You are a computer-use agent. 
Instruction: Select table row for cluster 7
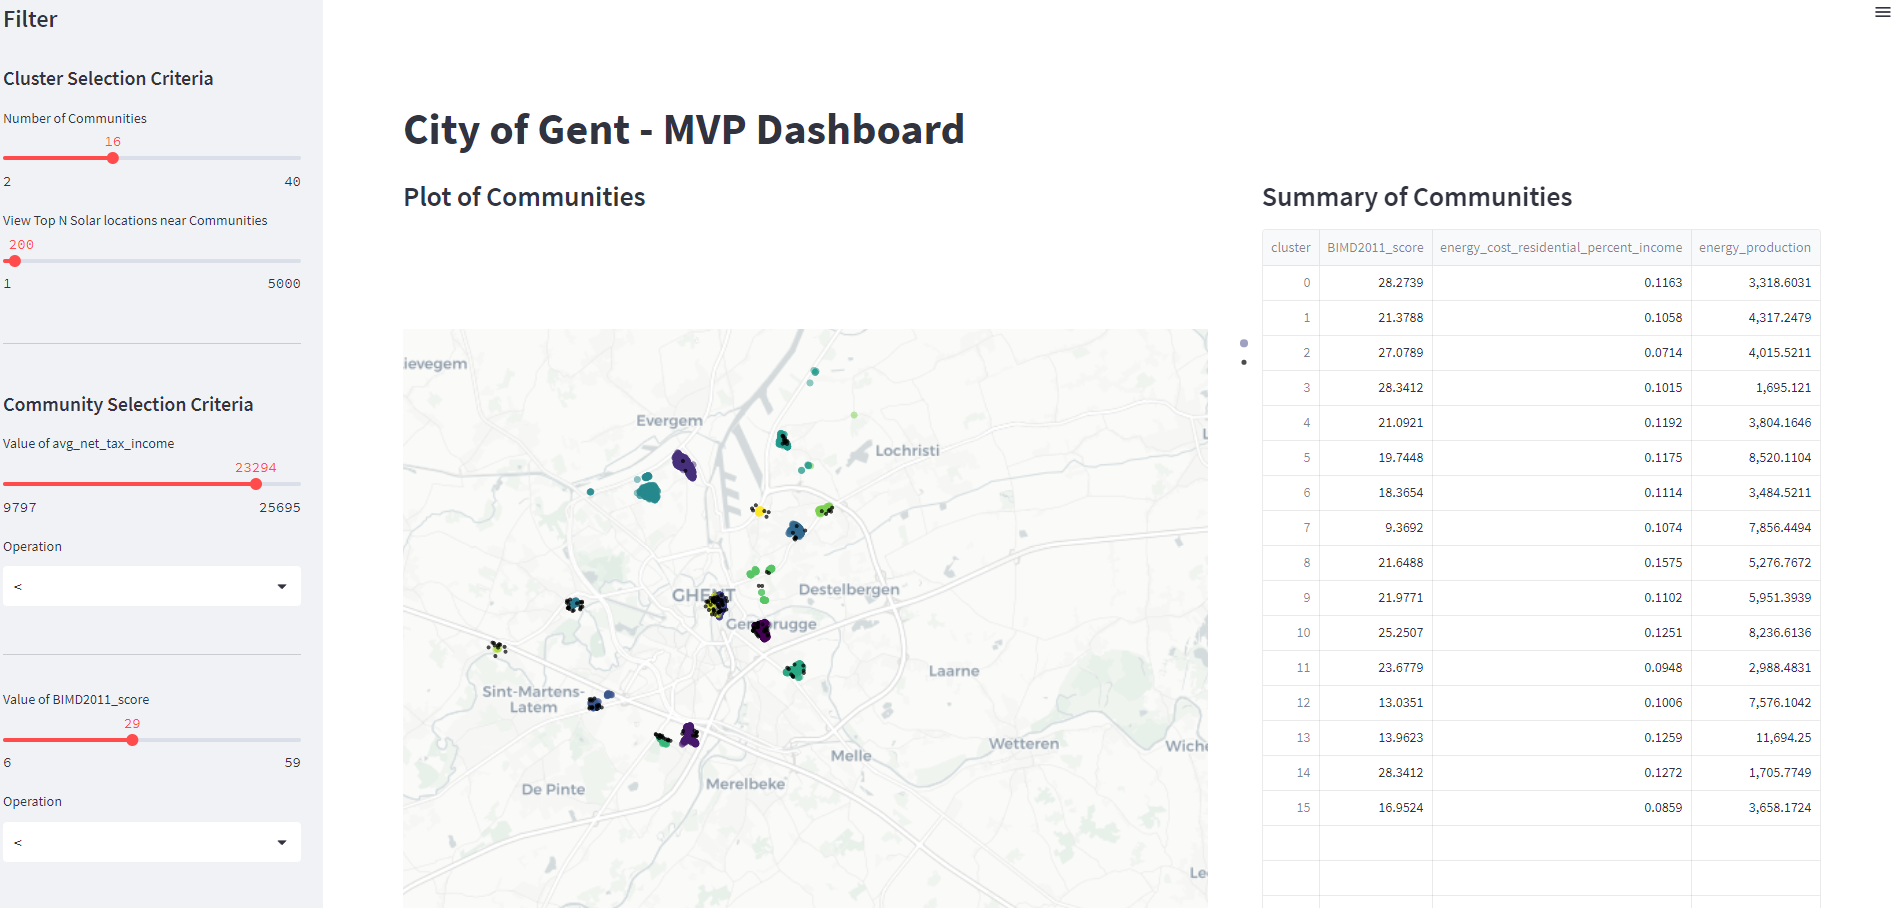[x=1541, y=528]
